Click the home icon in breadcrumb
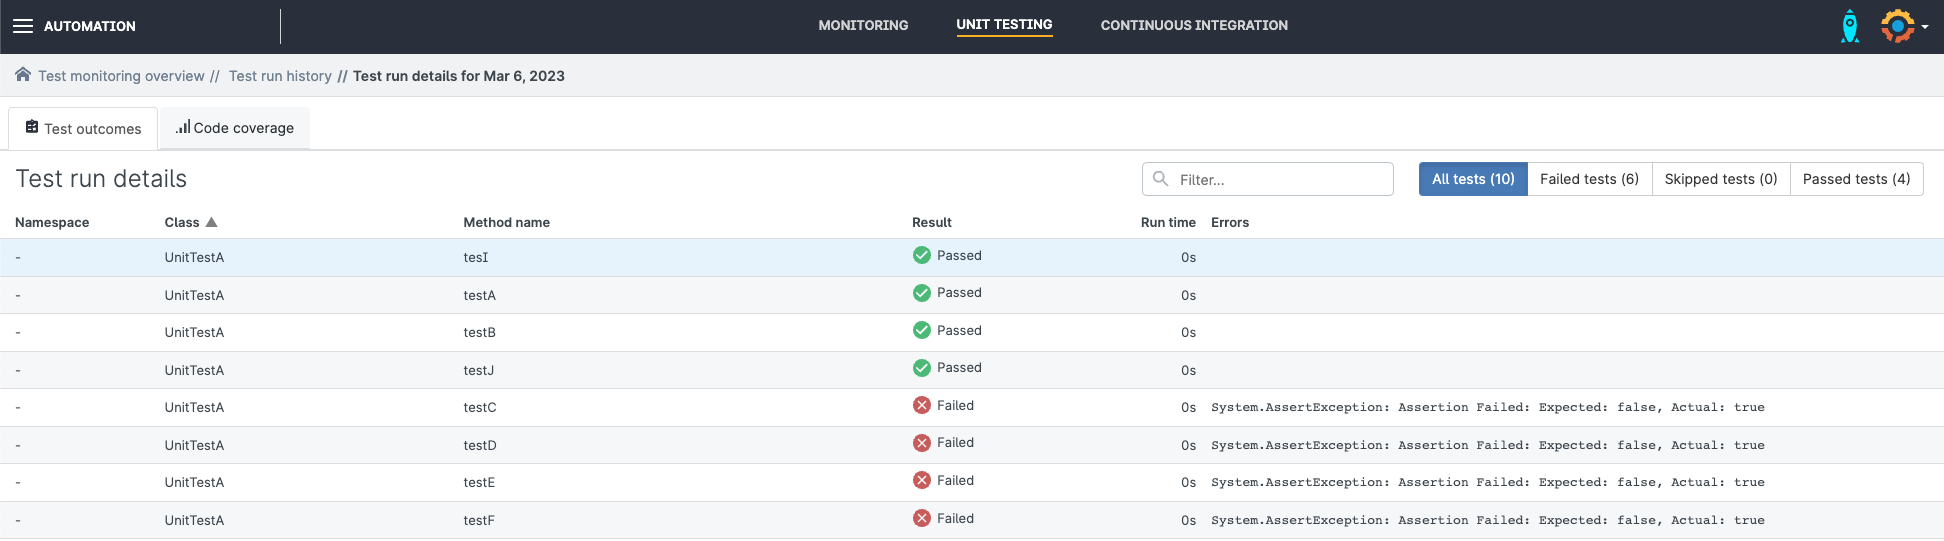This screenshot has height=541, width=1944. 22,75
